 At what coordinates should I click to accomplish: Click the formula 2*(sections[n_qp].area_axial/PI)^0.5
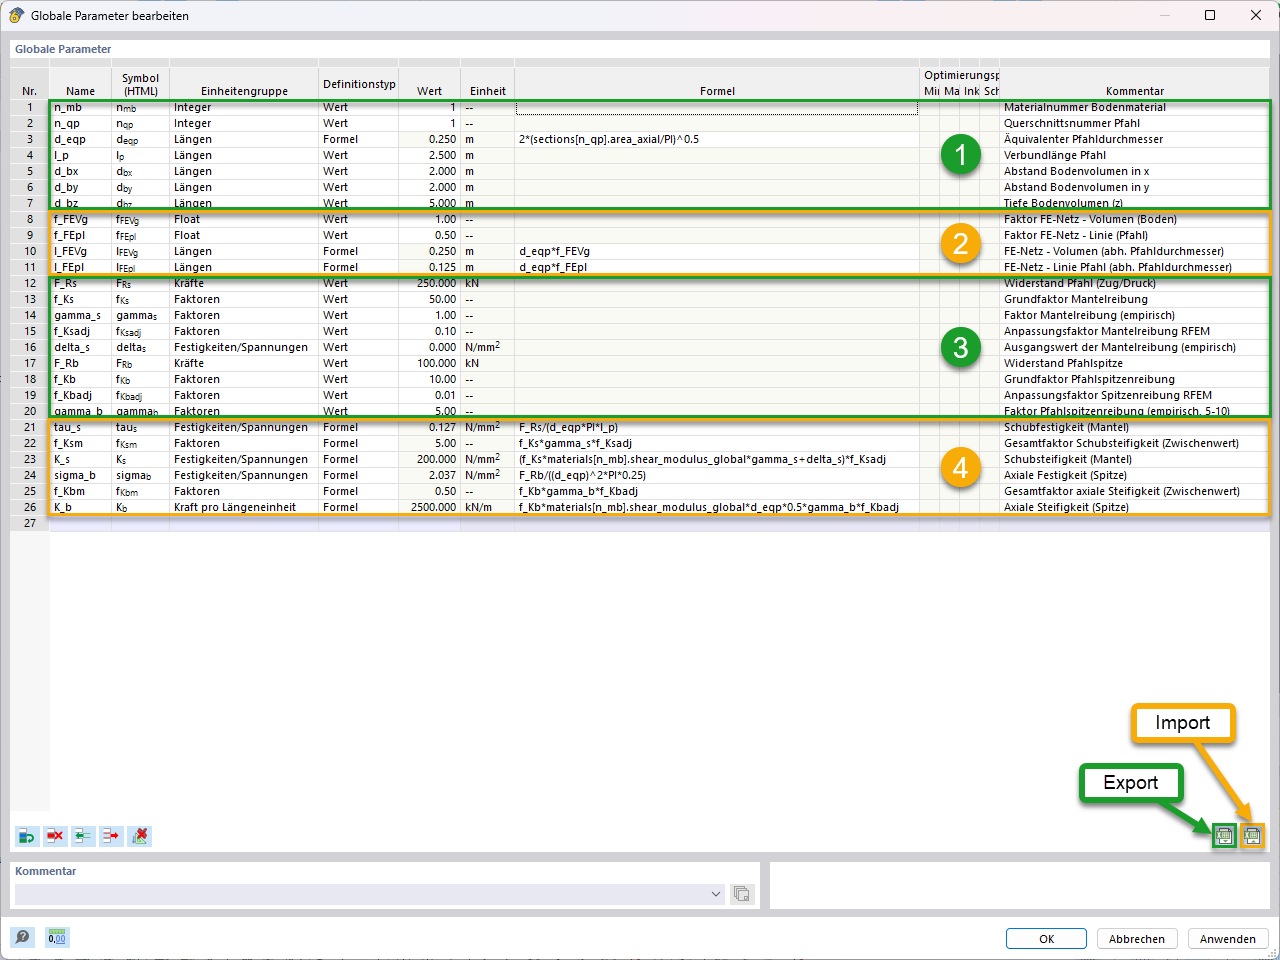(x=609, y=139)
